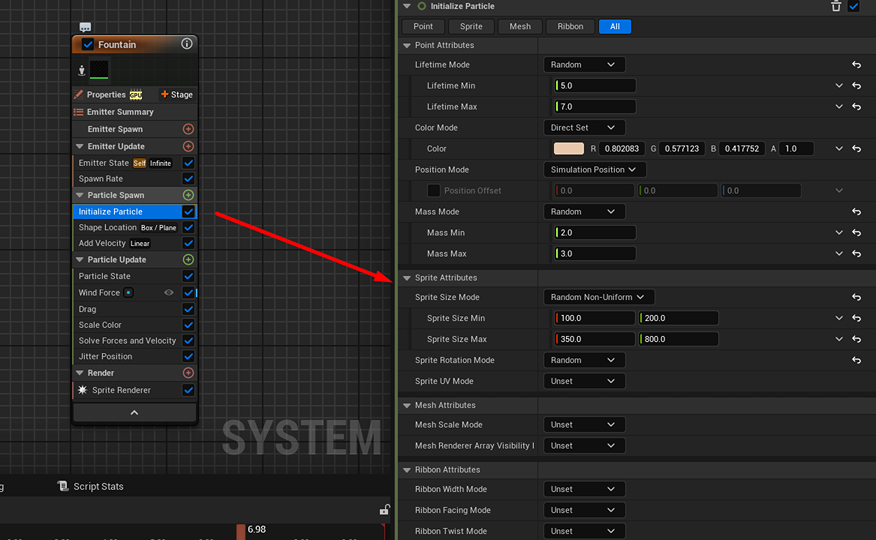The width and height of the screenshot is (876, 540).
Task: Add a module to Emitter Update with the plus icon
Action: (188, 146)
